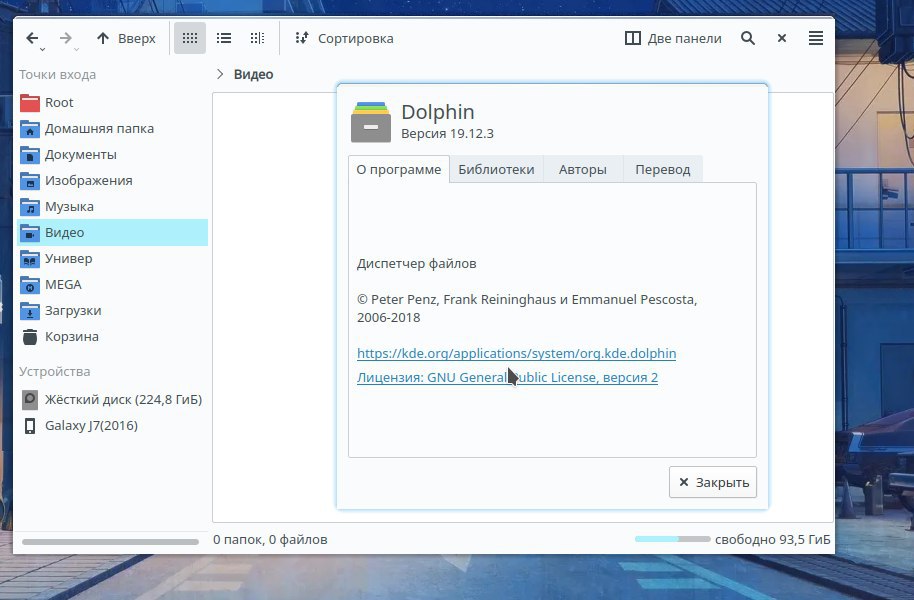The width and height of the screenshot is (914, 600).
Task: Click the hard disk drive icon
Action: [30, 399]
